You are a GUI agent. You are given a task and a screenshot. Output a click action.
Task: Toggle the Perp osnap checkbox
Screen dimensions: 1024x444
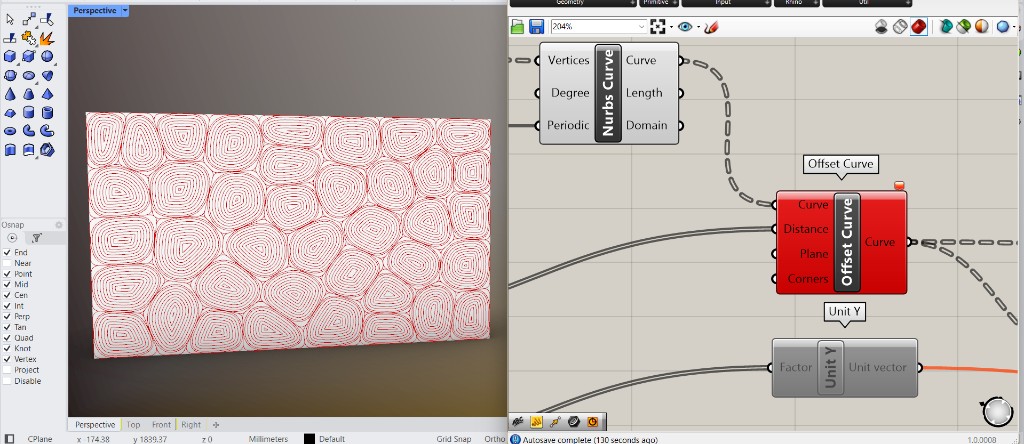pos(7,317)
